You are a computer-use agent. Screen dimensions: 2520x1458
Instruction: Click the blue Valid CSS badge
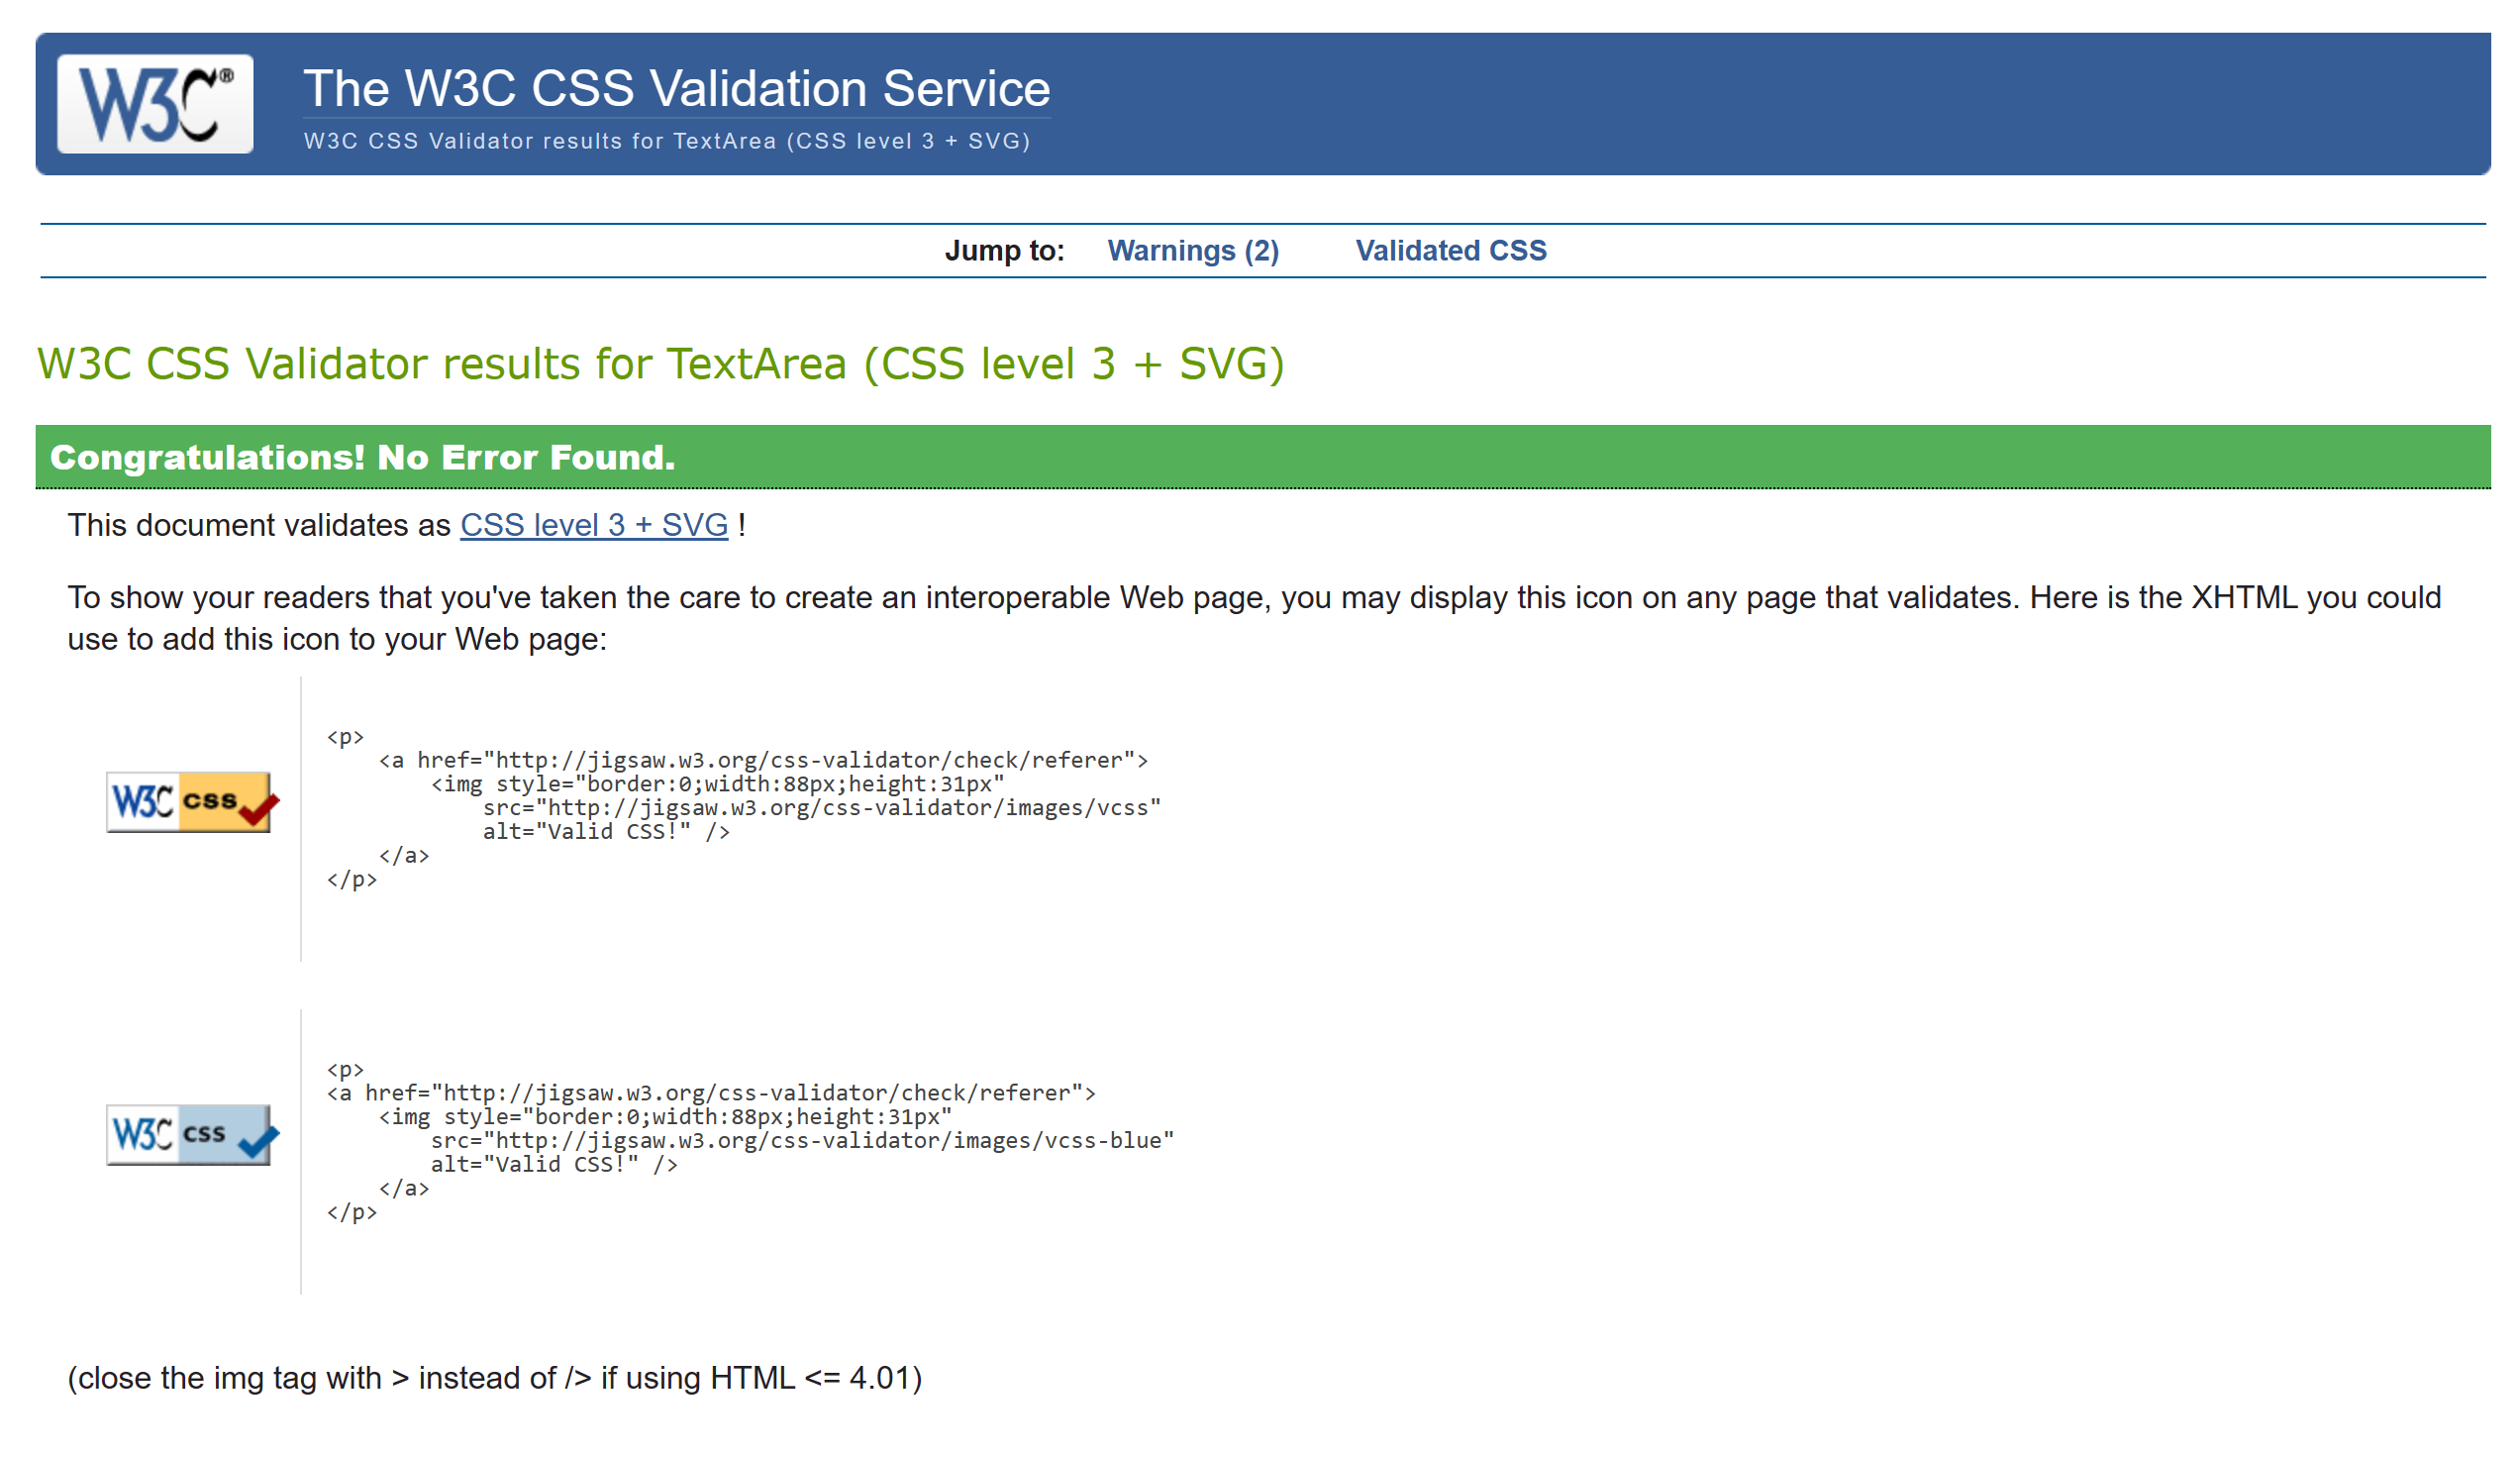coord(191,1134)
